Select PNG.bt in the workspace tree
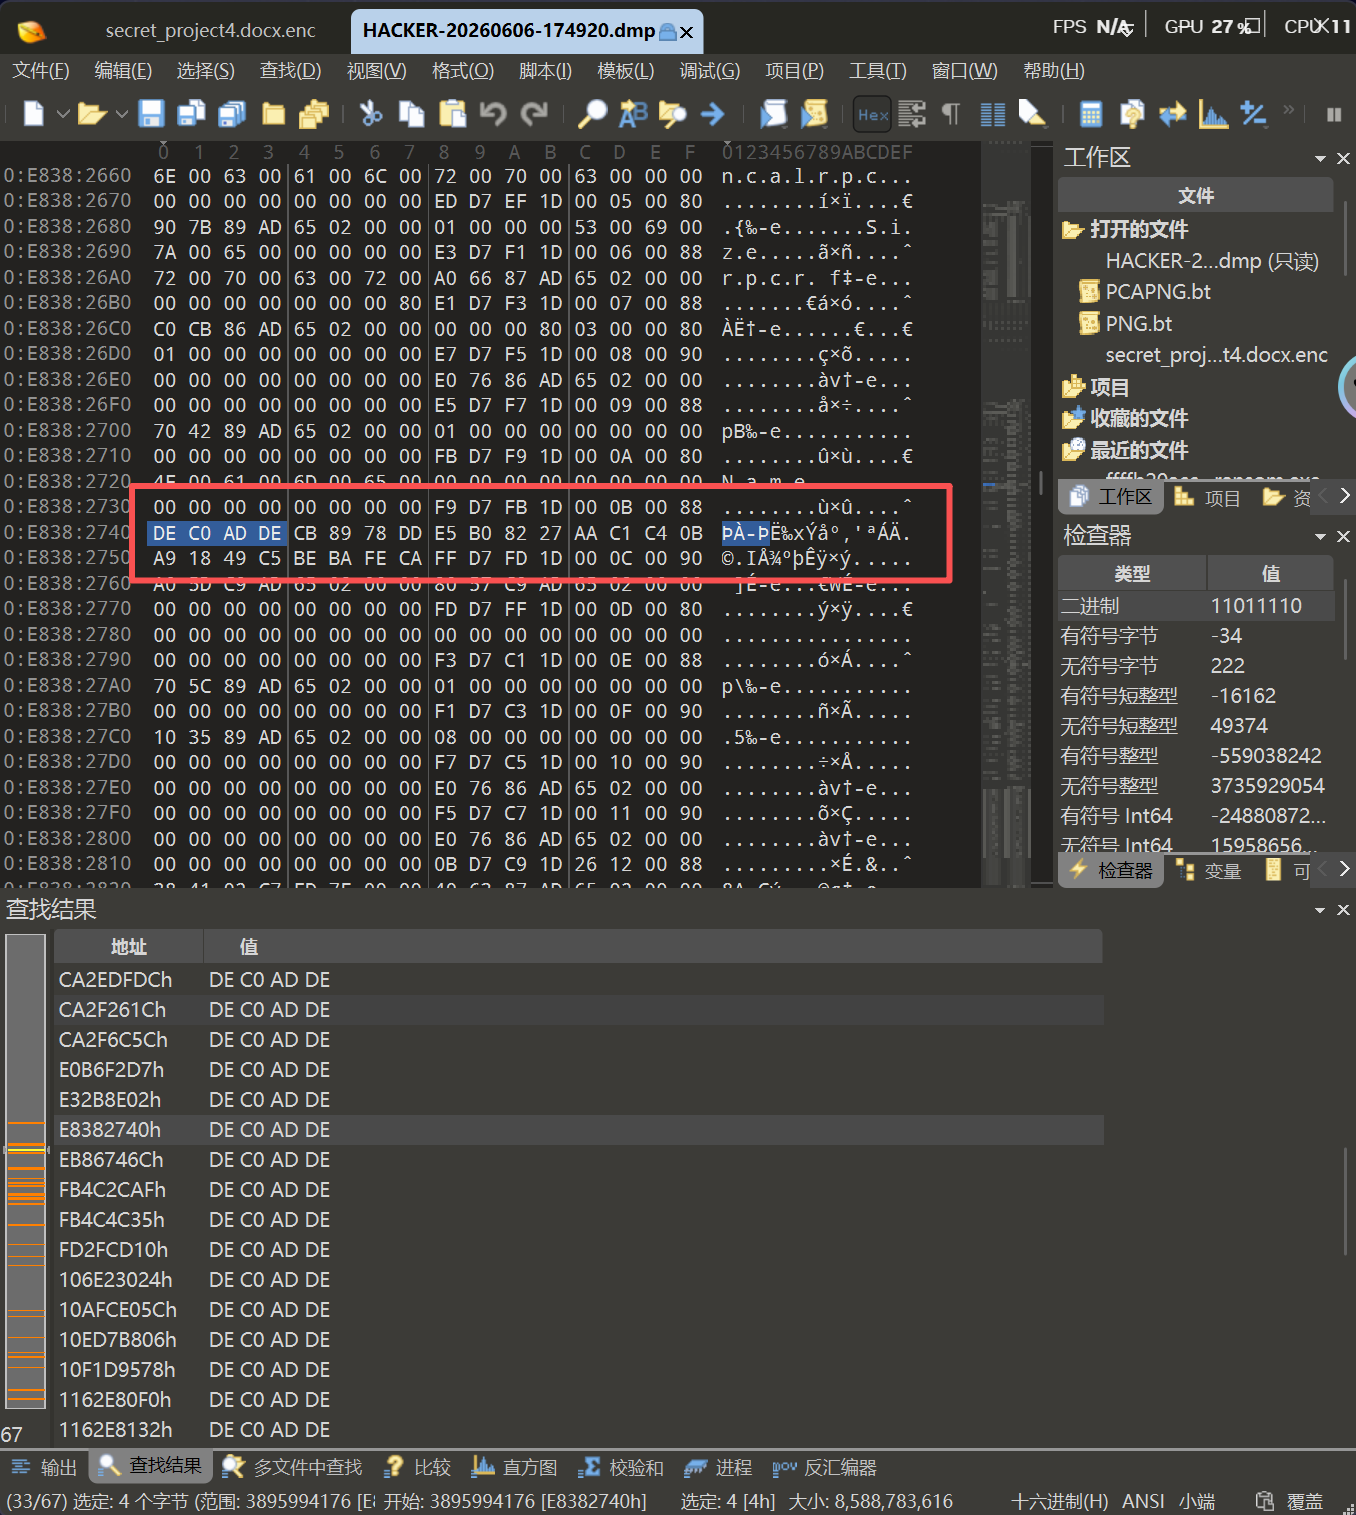This screenshot has width=1356, height=1515. (1139, 324)
